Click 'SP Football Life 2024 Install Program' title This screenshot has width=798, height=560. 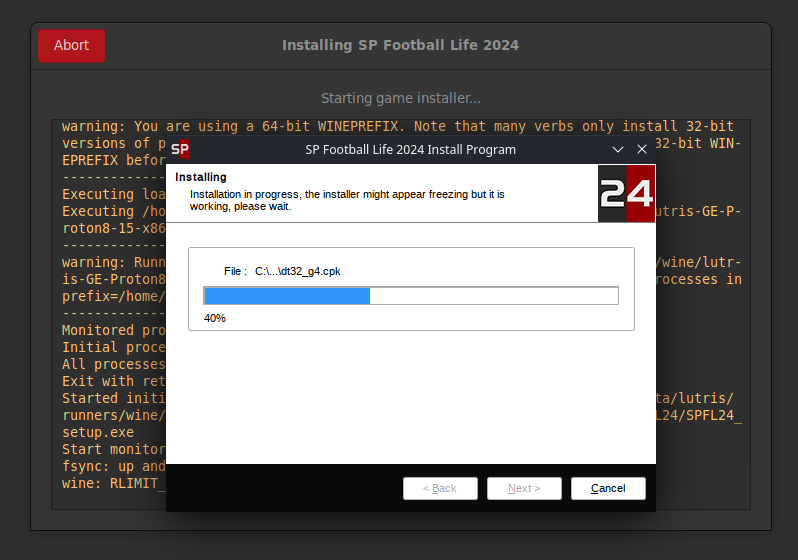(410, 150)
